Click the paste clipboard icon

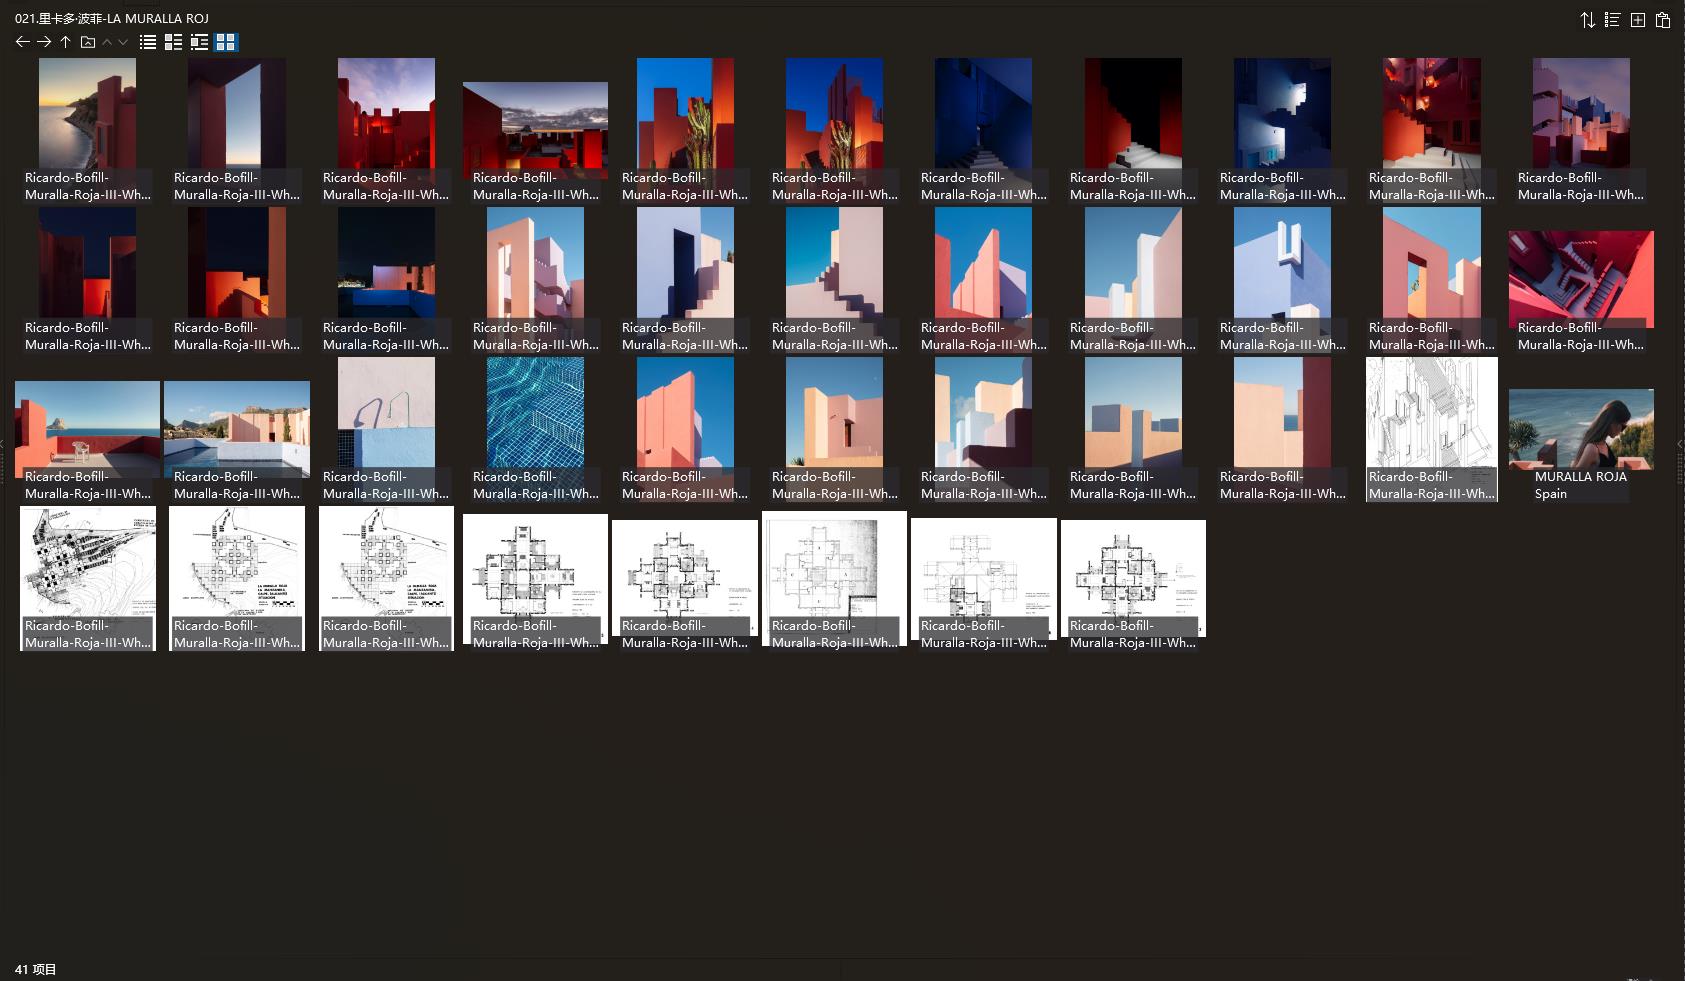point(1663,20)
